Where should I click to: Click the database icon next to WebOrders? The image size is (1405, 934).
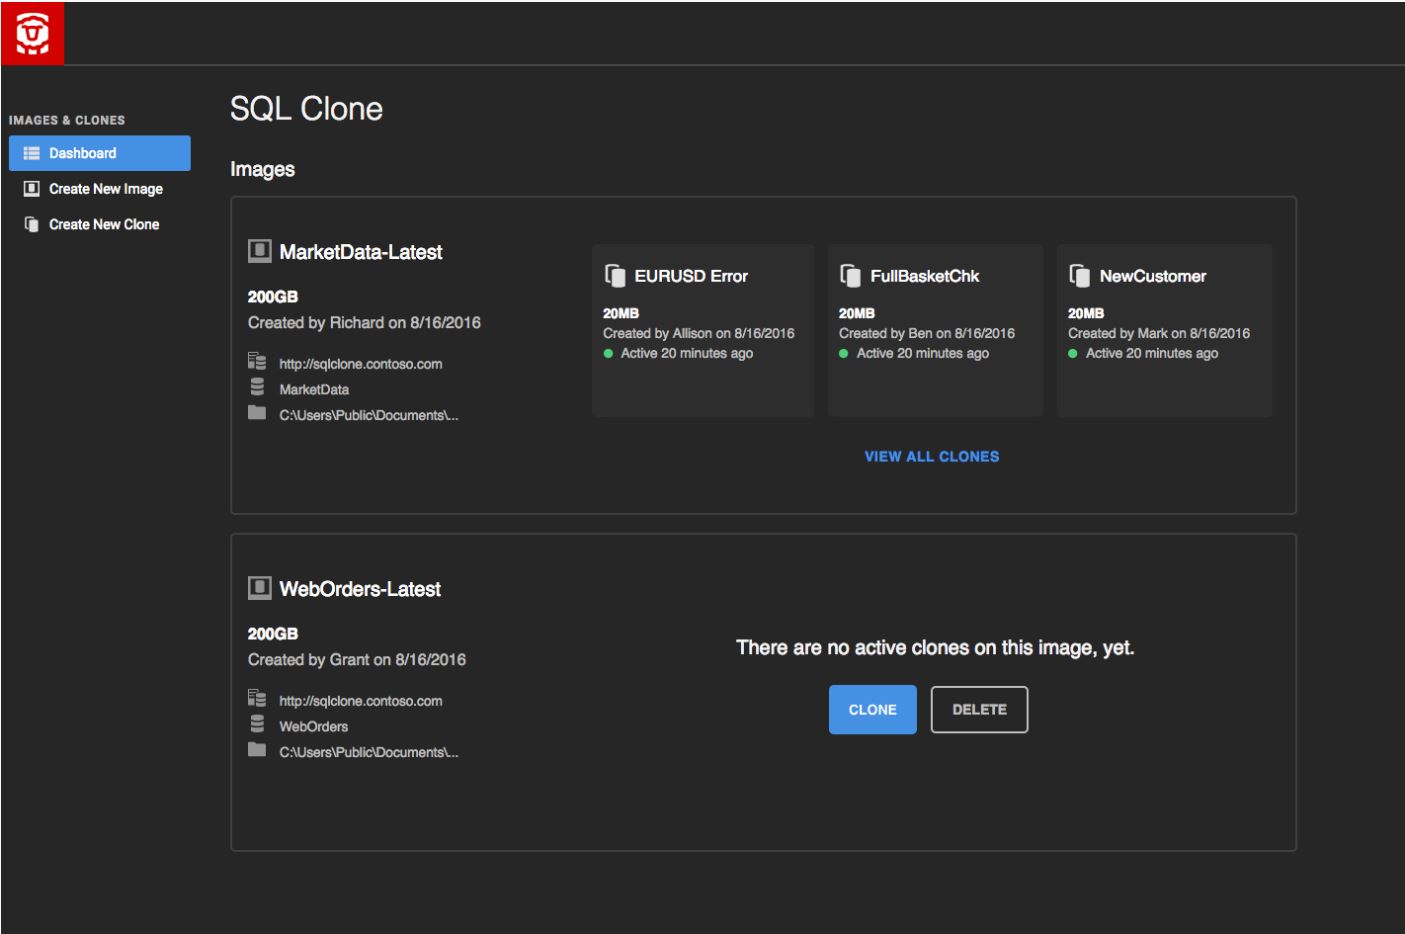pos(257,724)
